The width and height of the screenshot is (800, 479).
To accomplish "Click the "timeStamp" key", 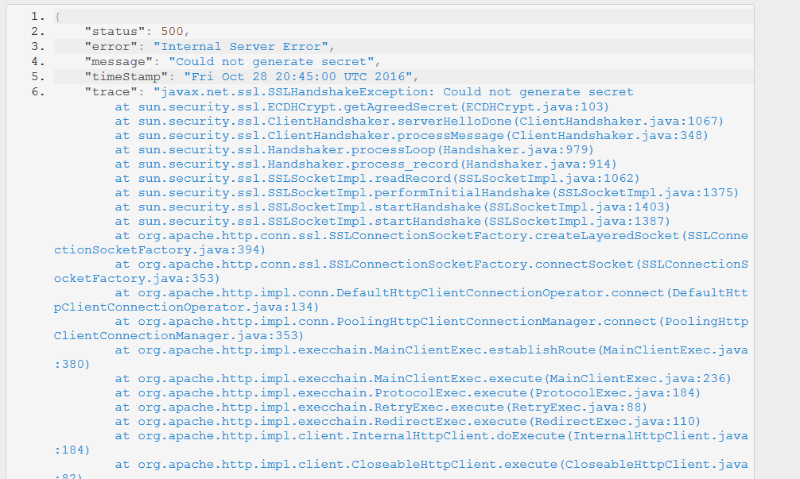I will pos(127,77).
